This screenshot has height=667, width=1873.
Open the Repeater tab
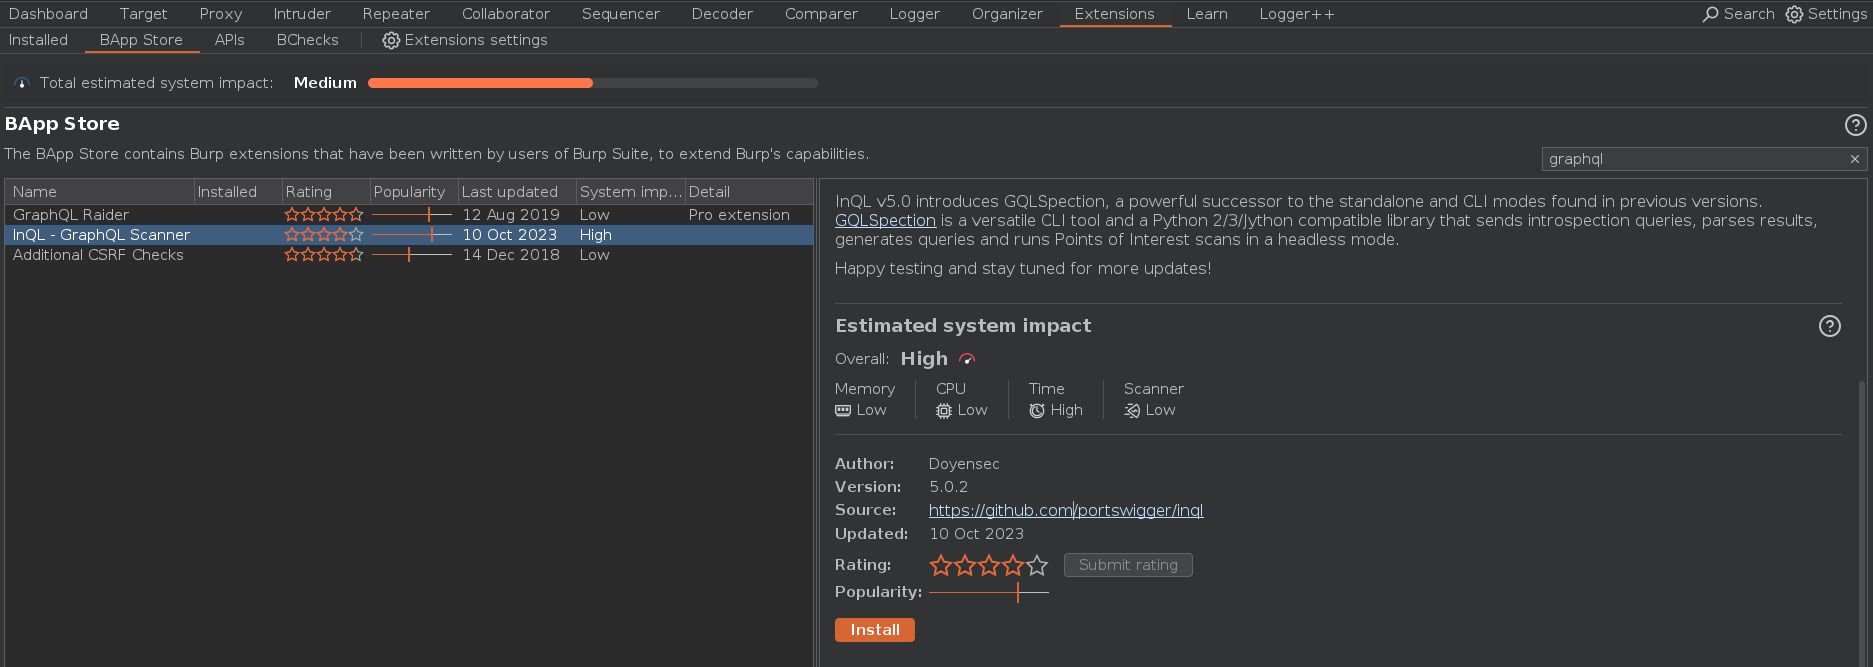coord(396,14)
